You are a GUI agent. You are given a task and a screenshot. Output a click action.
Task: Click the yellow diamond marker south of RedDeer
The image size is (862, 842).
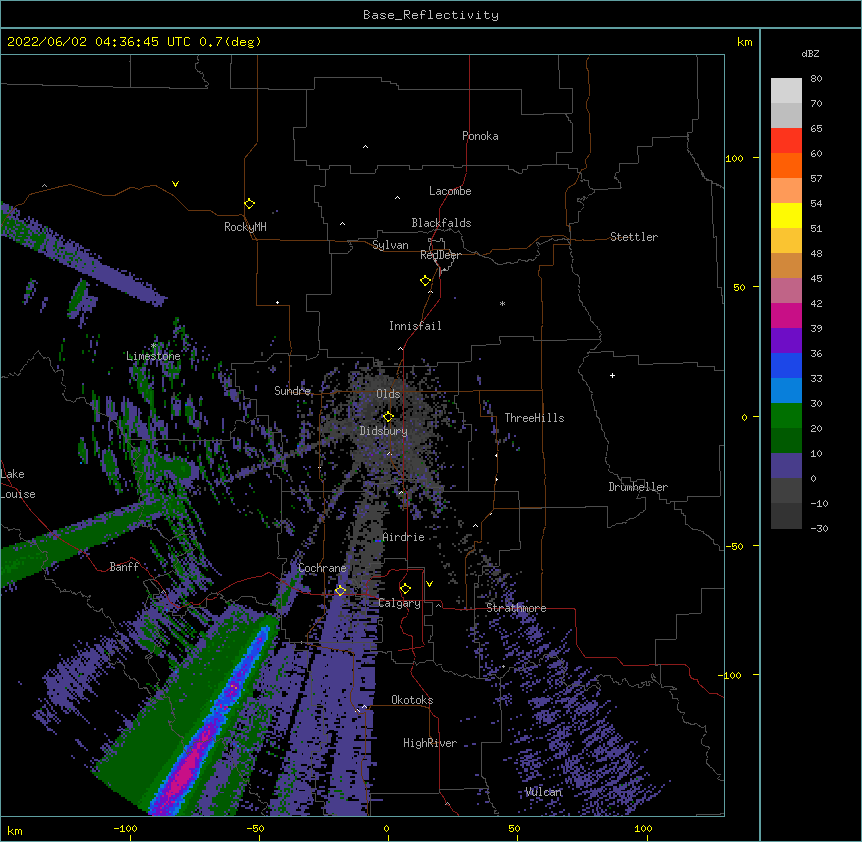(x=426, y=280)
